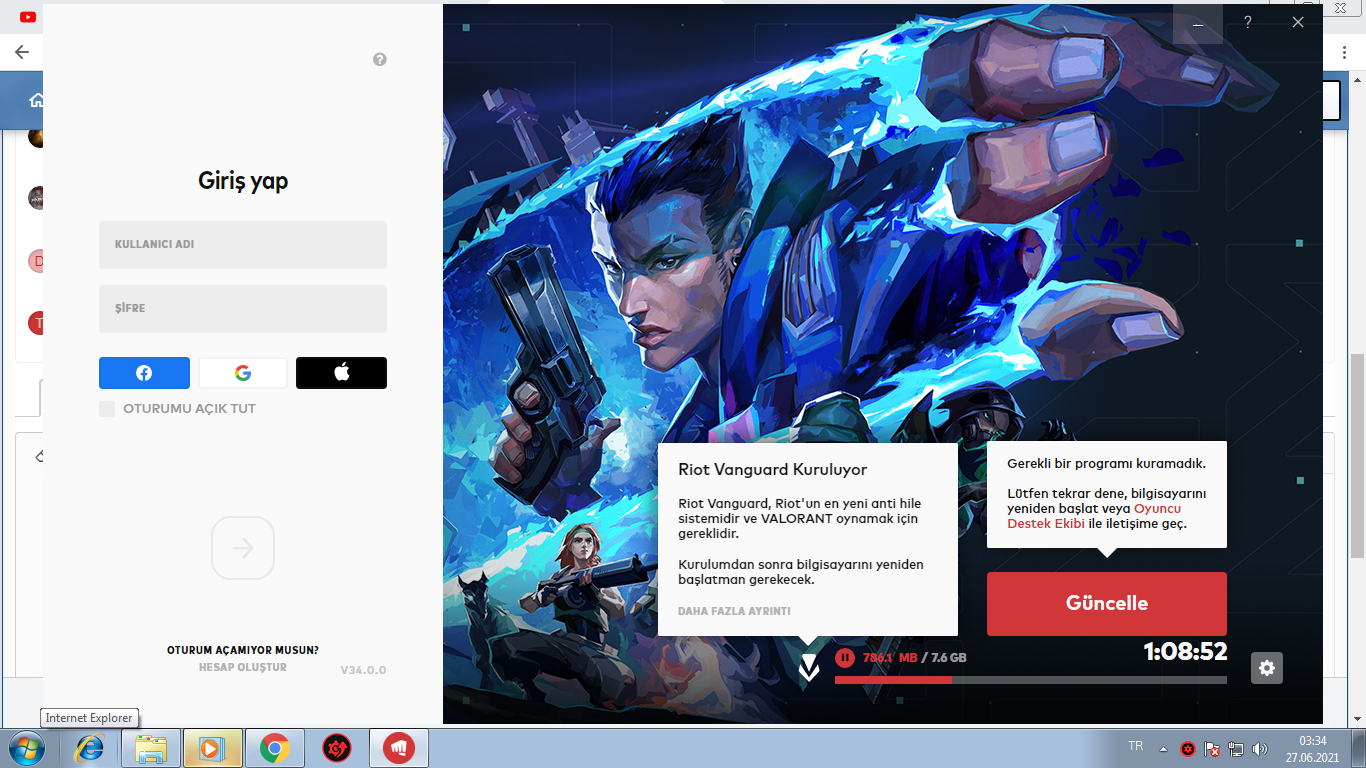The image size is (1366, 768).
Task: Sign in with Google
Action: point(243,373)
